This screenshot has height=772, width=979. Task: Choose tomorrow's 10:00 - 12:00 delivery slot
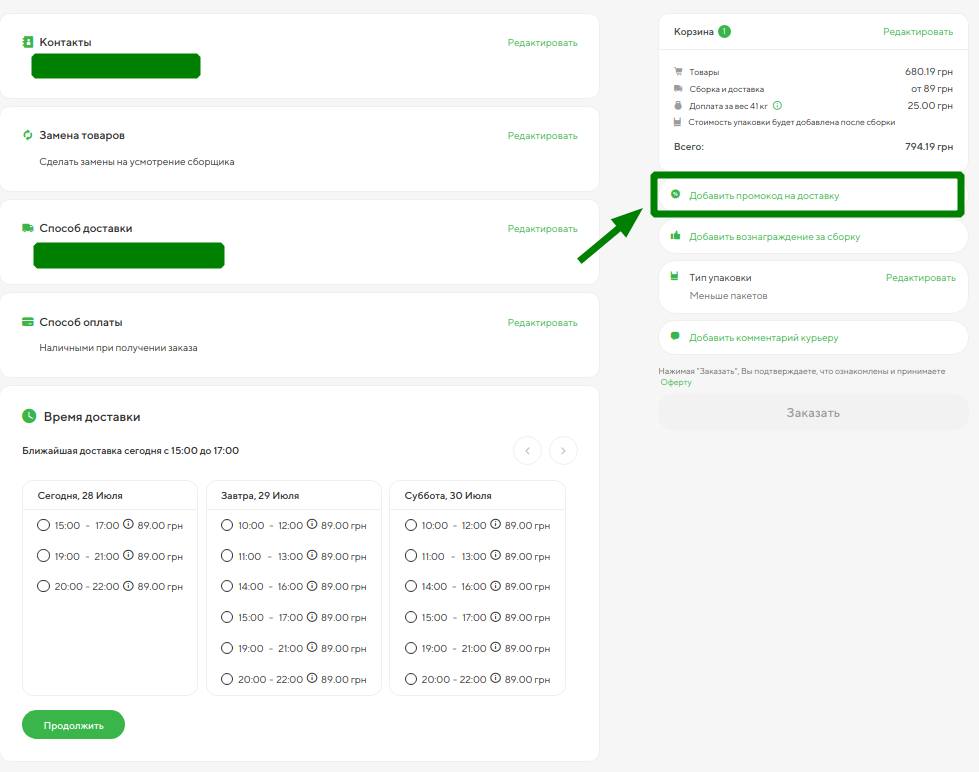(x=227, y=525)
